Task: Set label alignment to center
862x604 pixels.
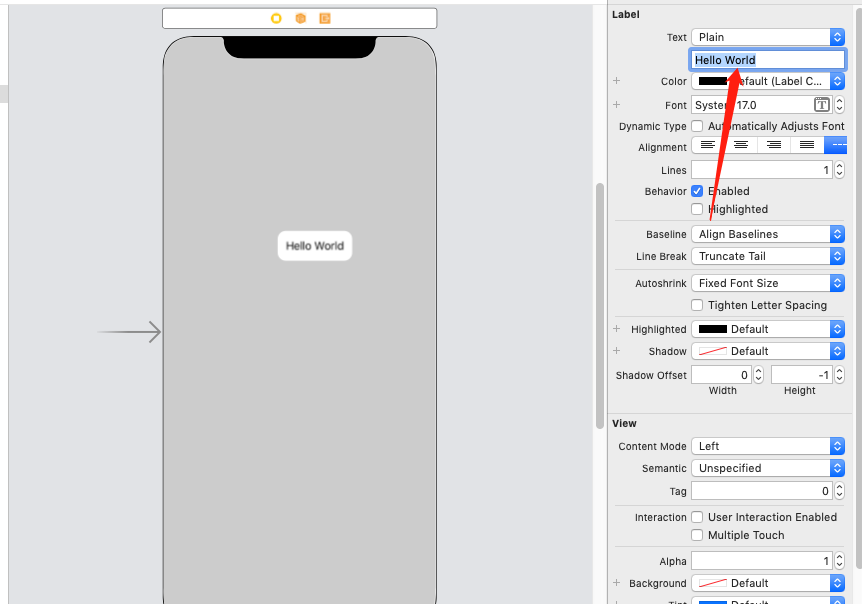Action: [x=741, y=145]
